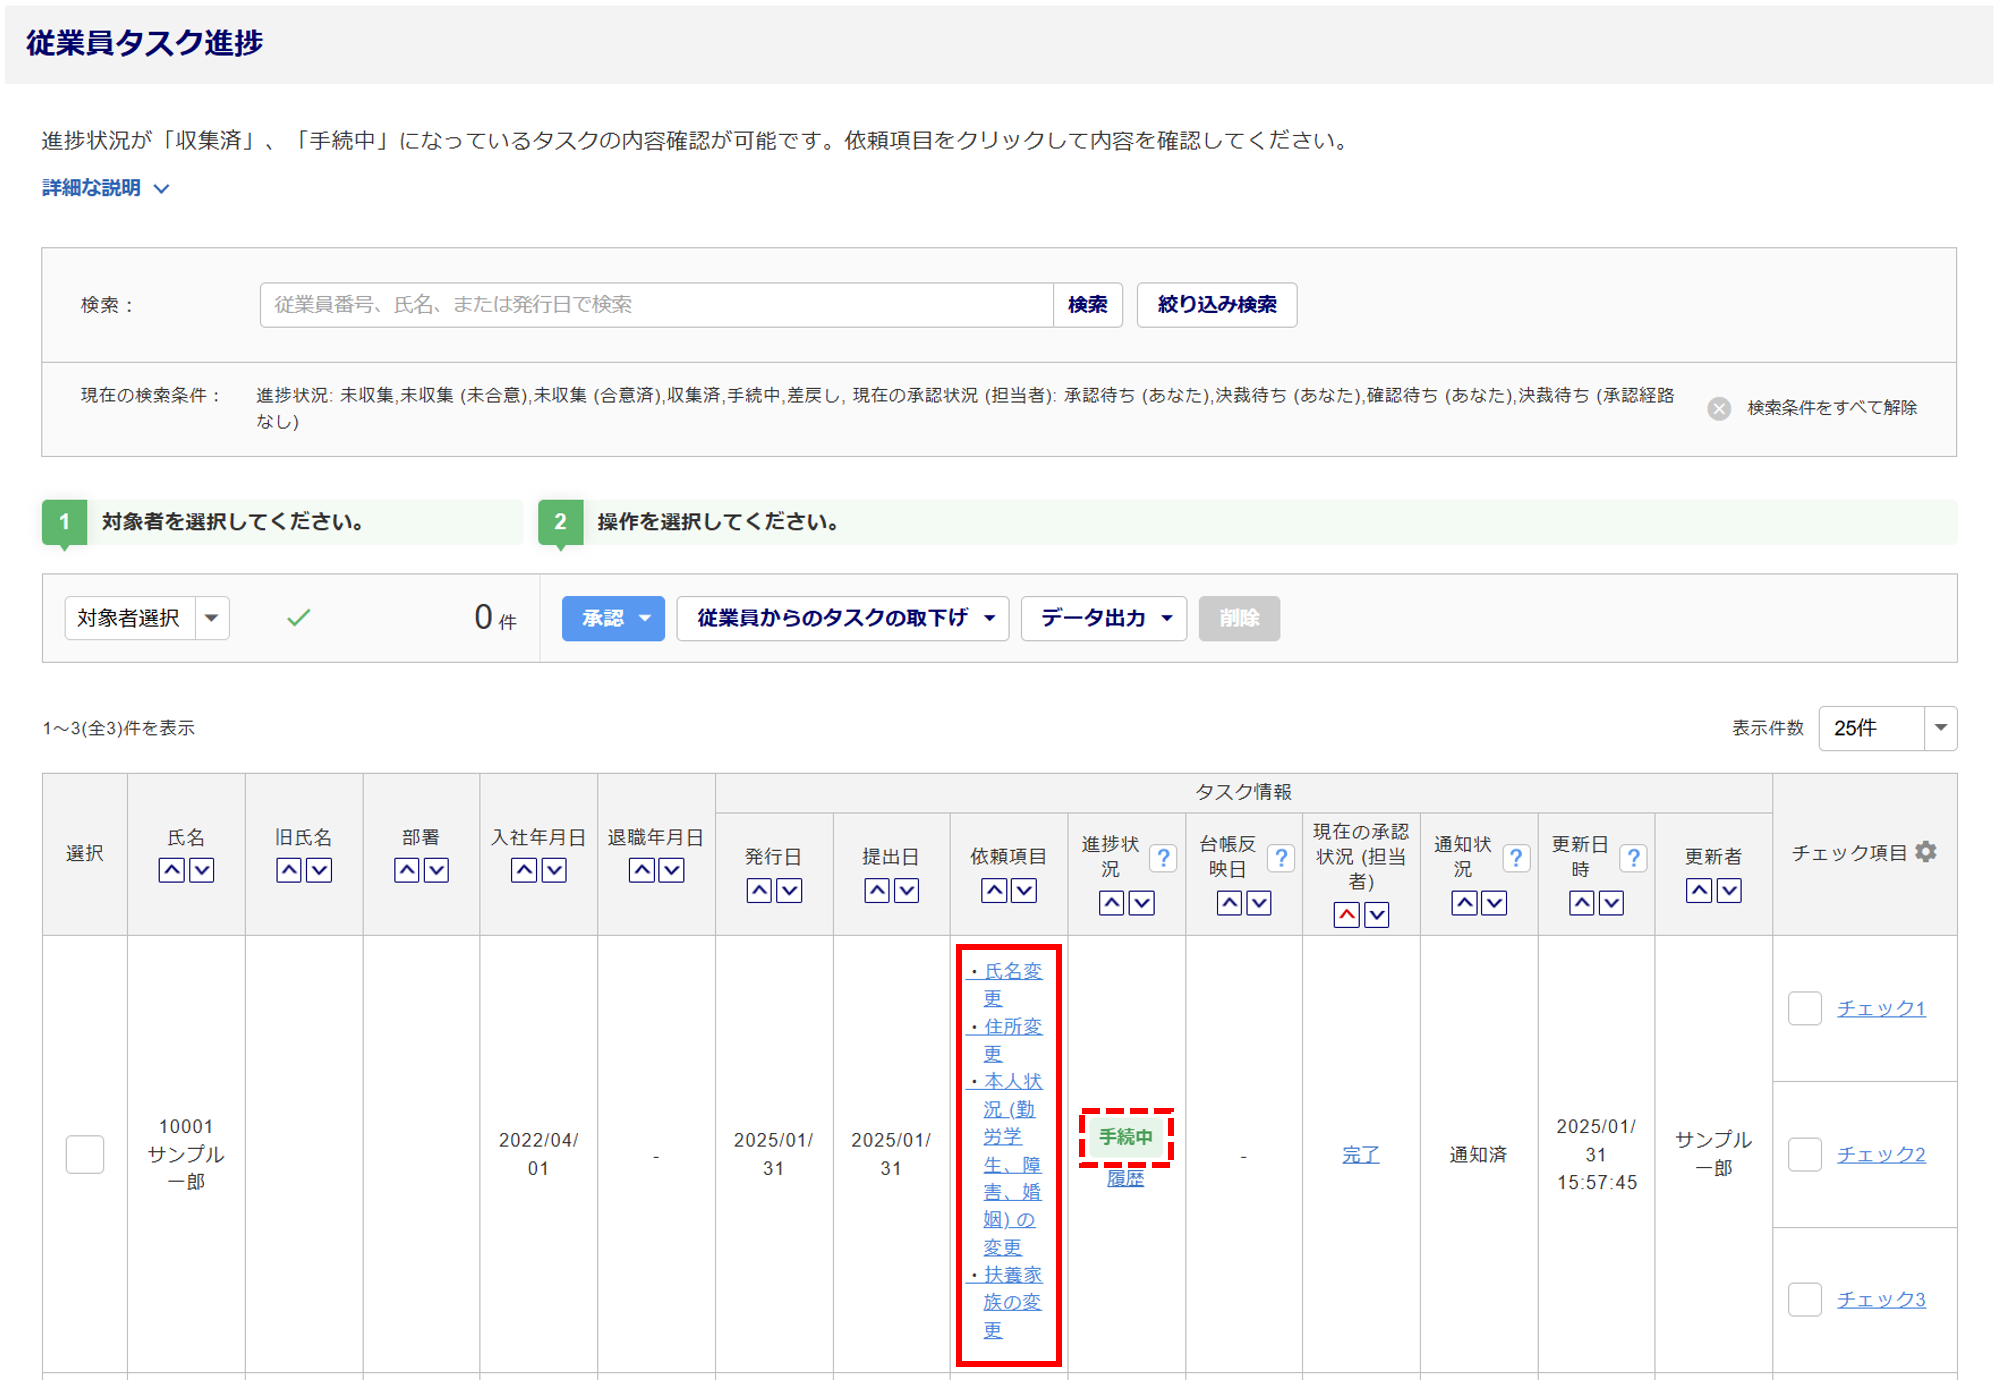Open the 承認 action menu
The height and width of the screenshot is (1380, 2000).
(613, 618)
